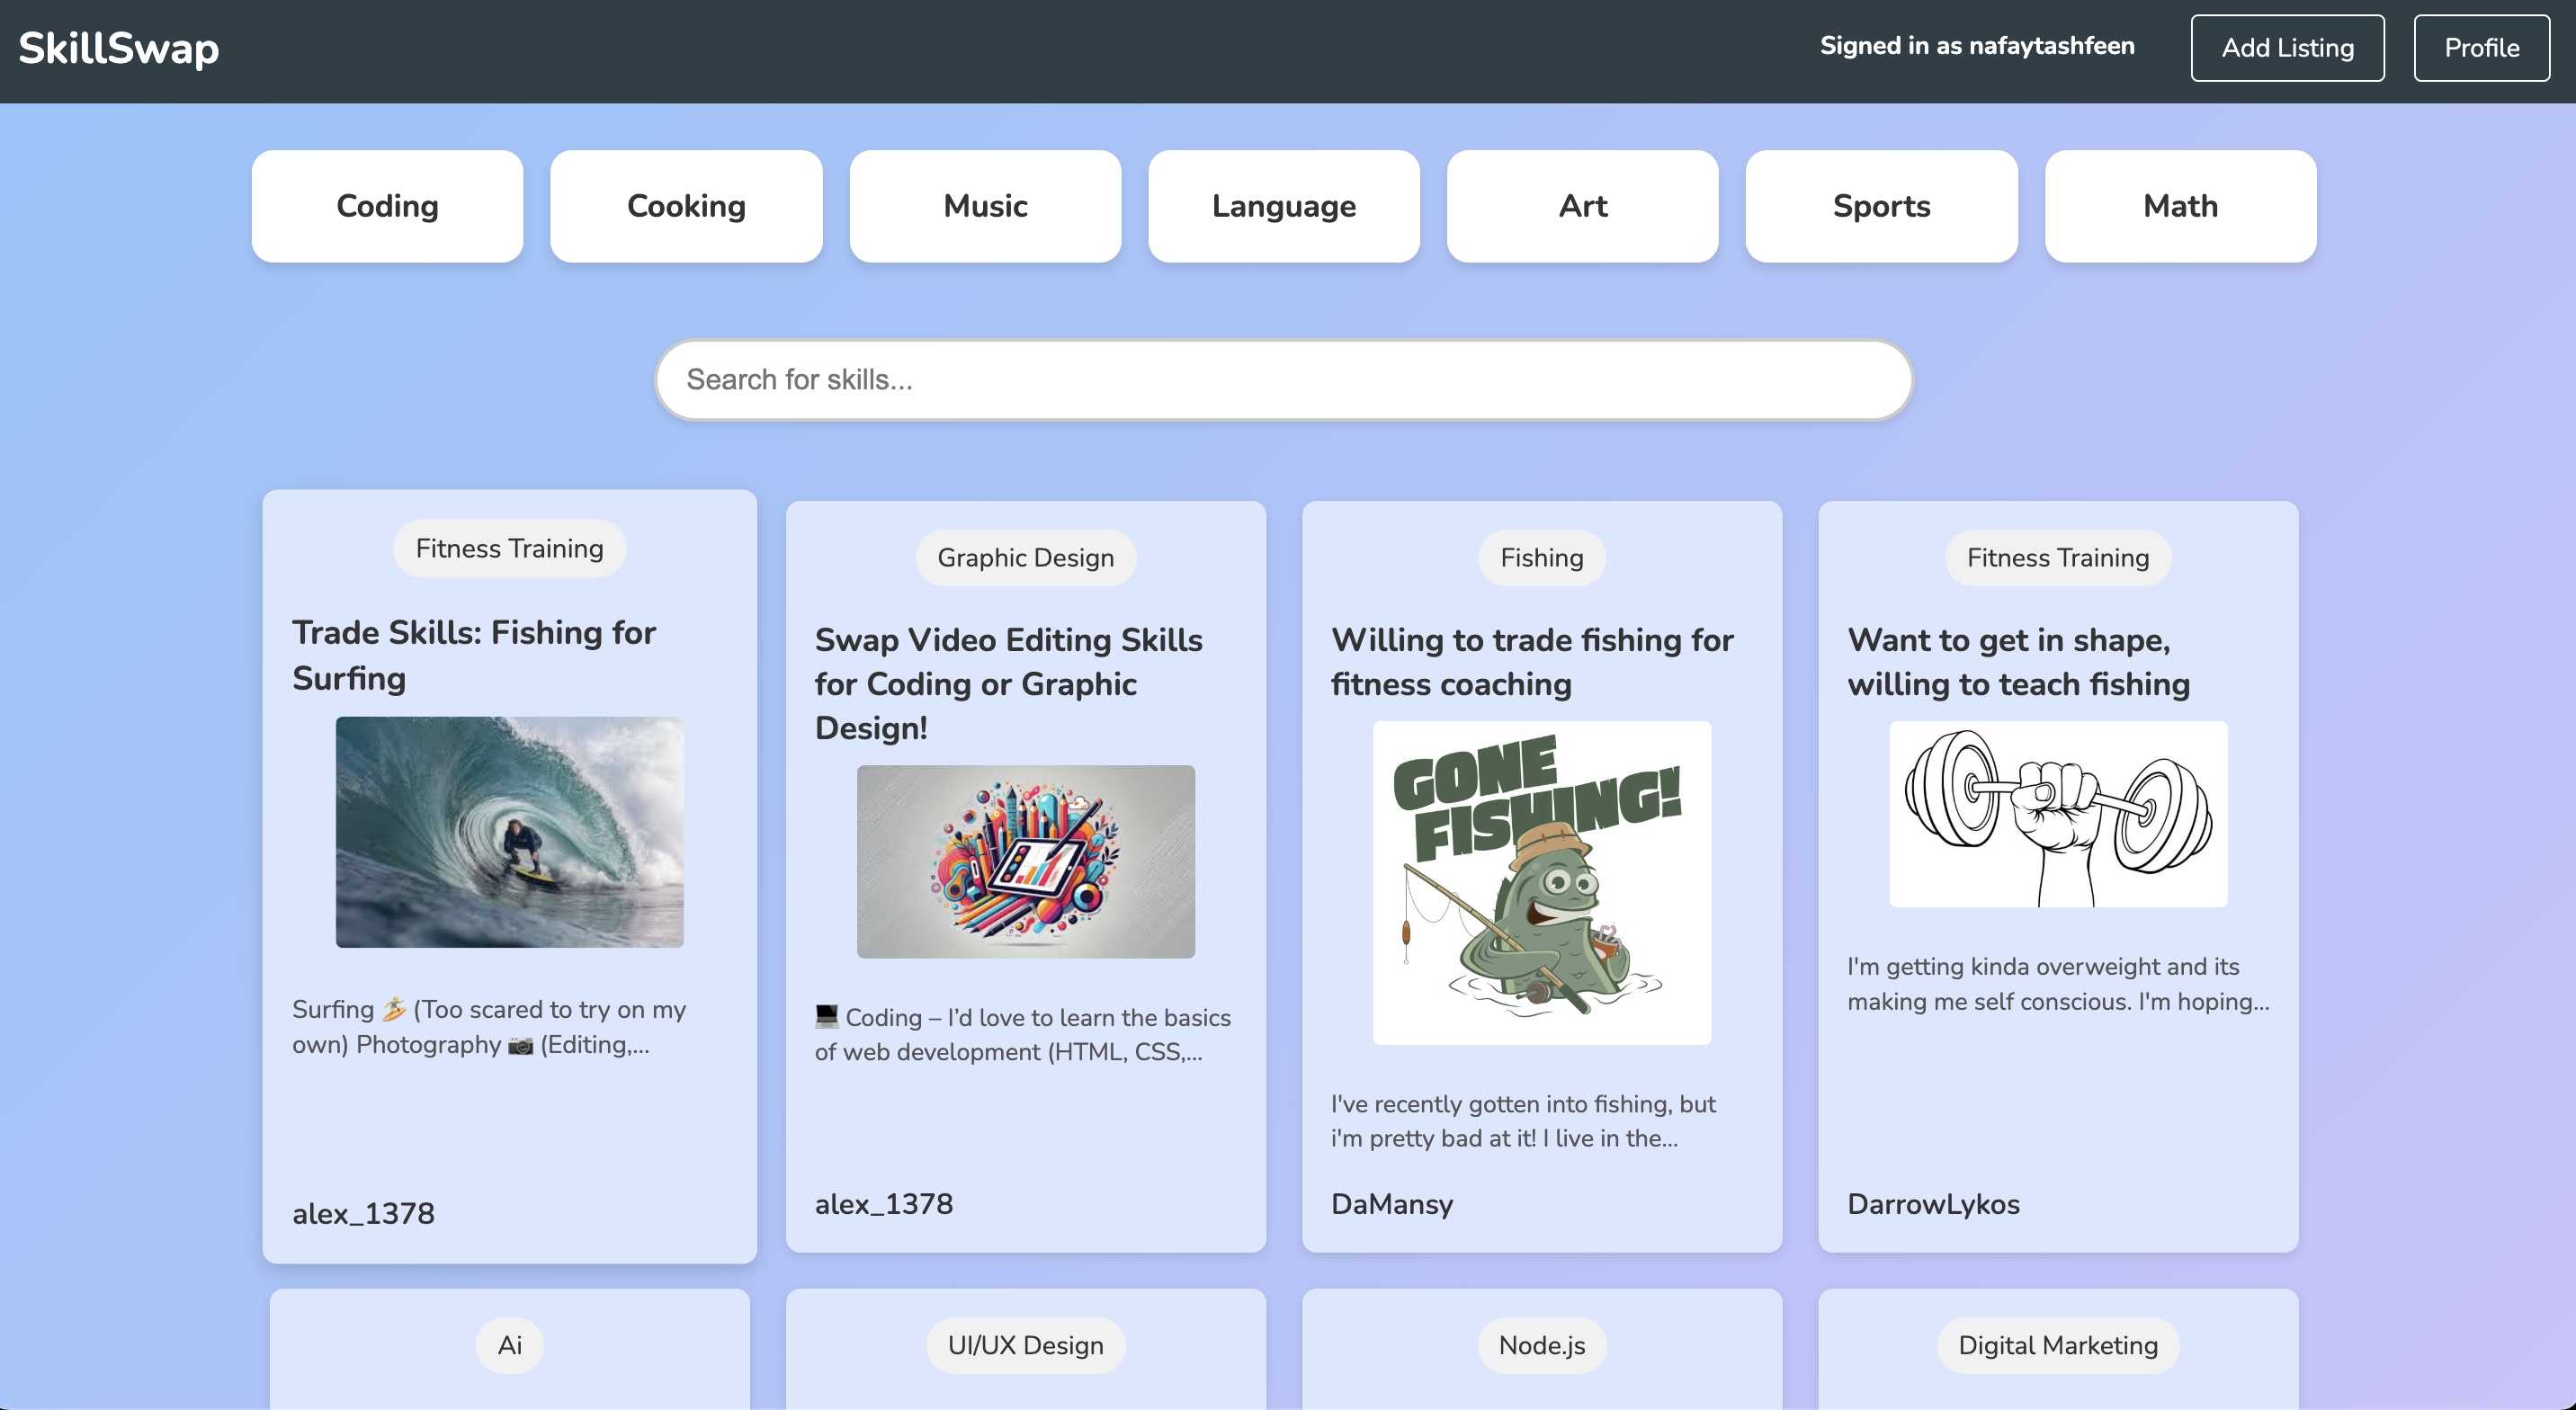Show Sports category listings
2576x1410 pixels.
click(1880, 206)
